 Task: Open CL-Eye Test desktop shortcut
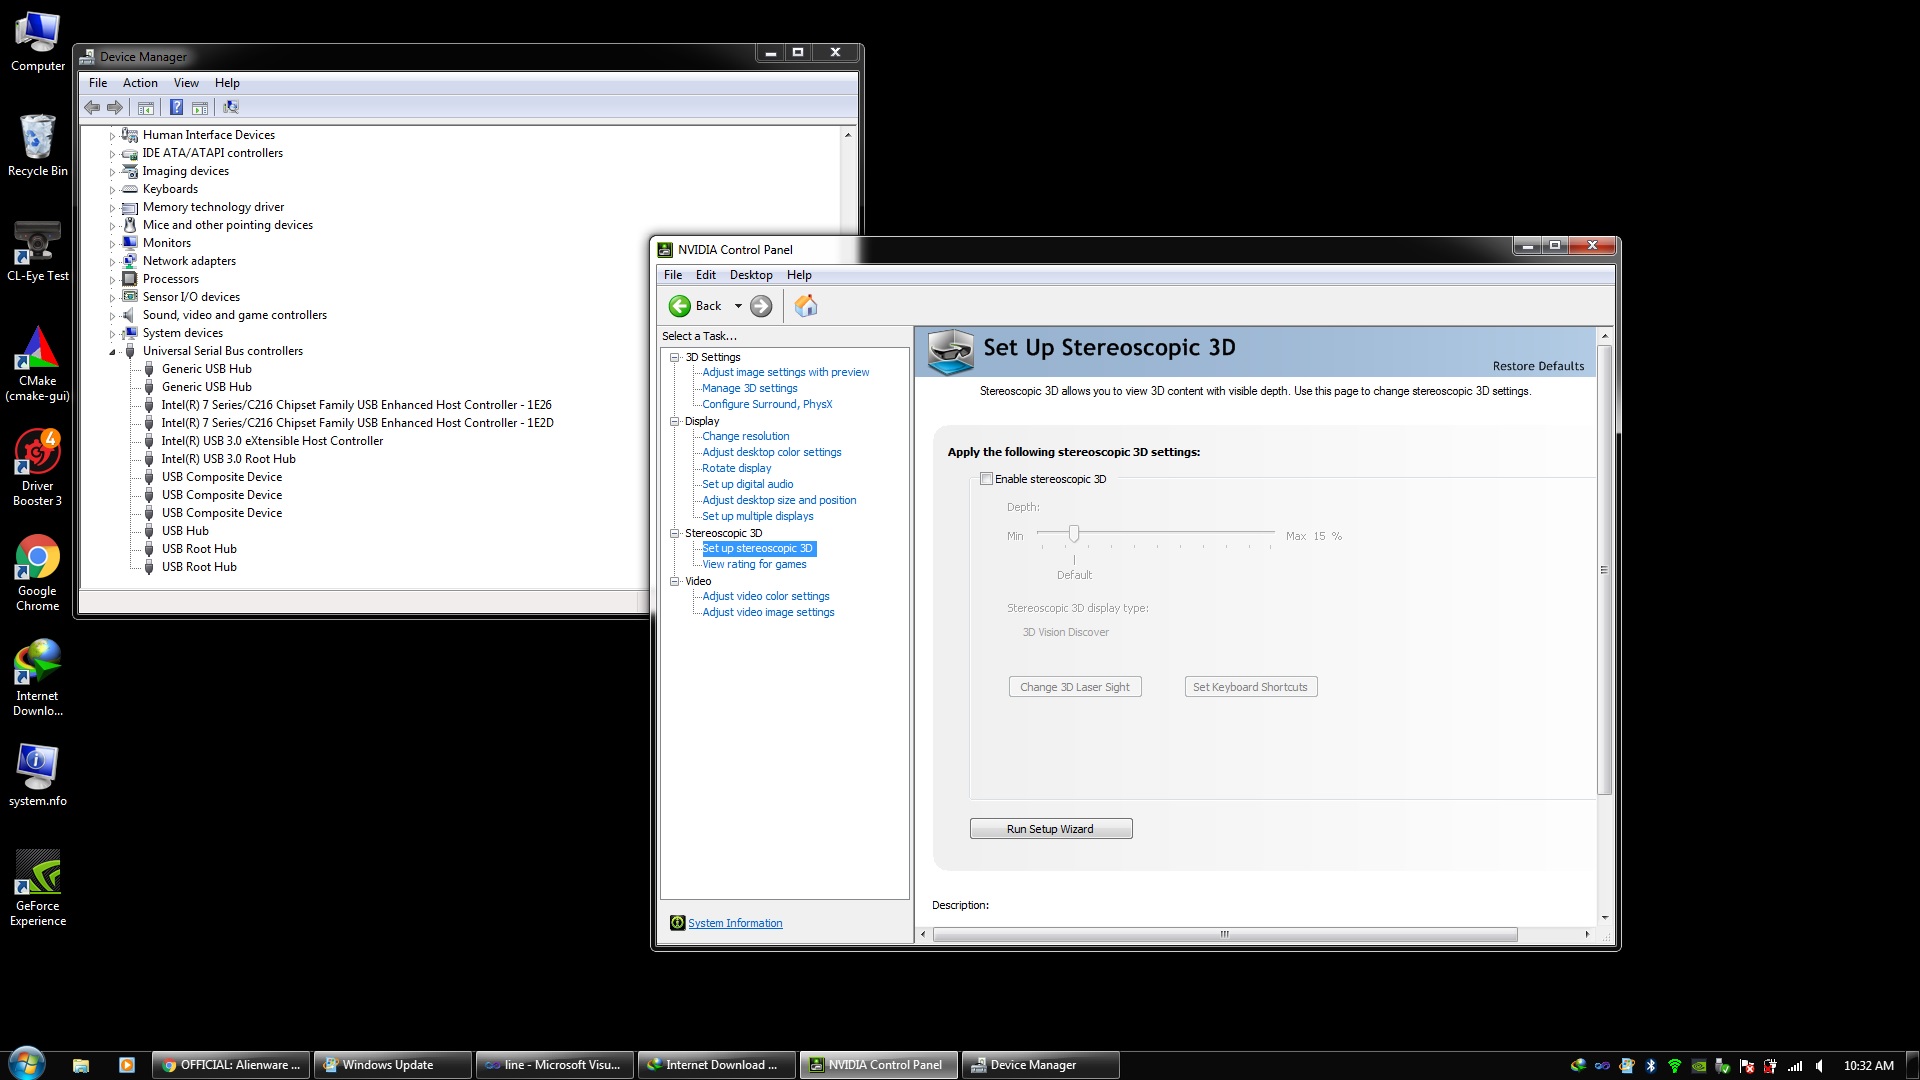(38, 251)
